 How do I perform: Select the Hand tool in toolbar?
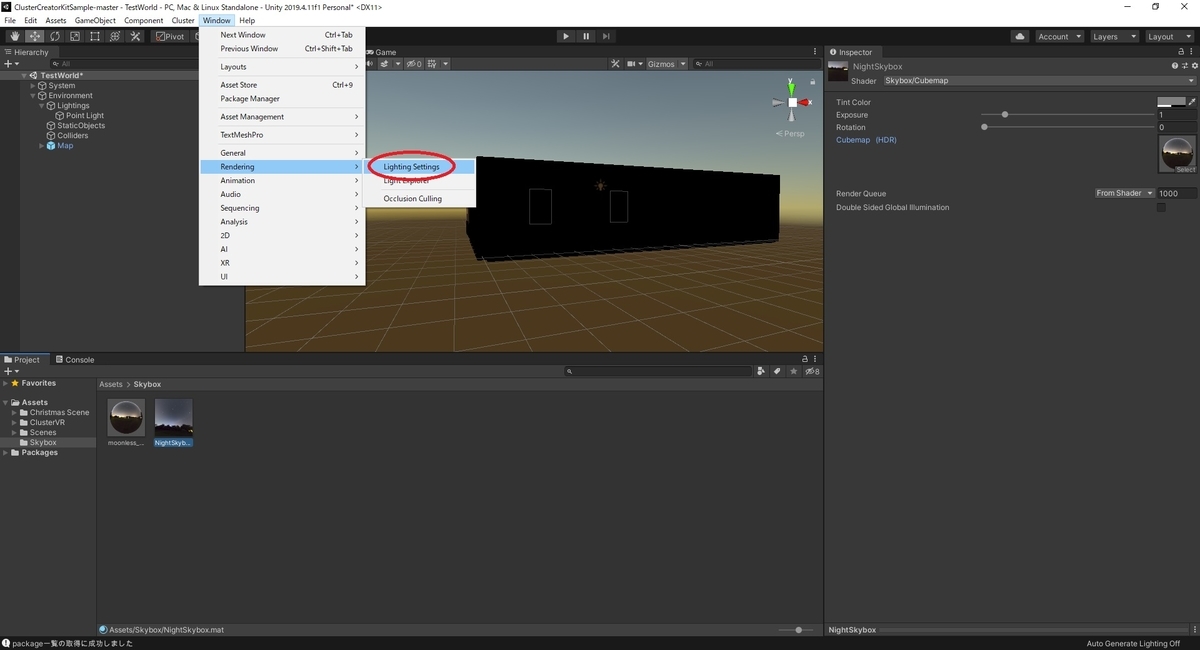14,36
